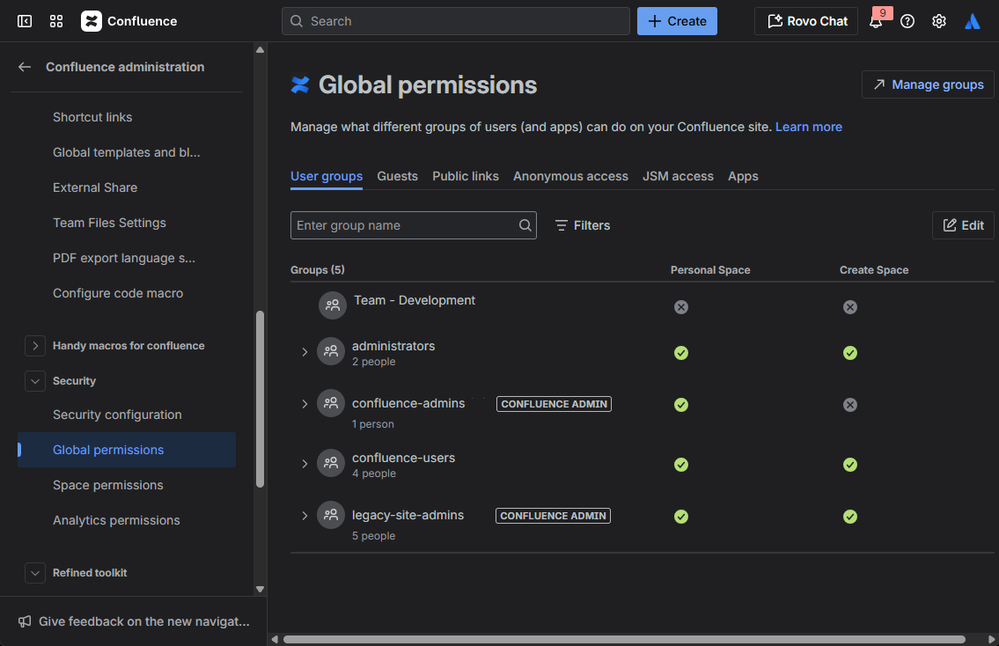Click Personal Space checkmark for confluence-users

pyautogui.click(x=681, y=464)
